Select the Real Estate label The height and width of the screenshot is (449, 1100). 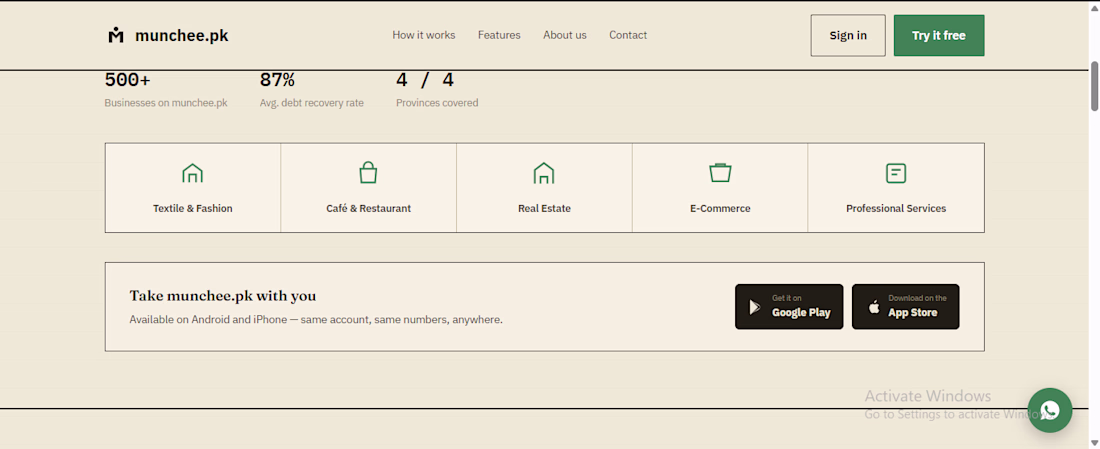(x=544, y=208)
